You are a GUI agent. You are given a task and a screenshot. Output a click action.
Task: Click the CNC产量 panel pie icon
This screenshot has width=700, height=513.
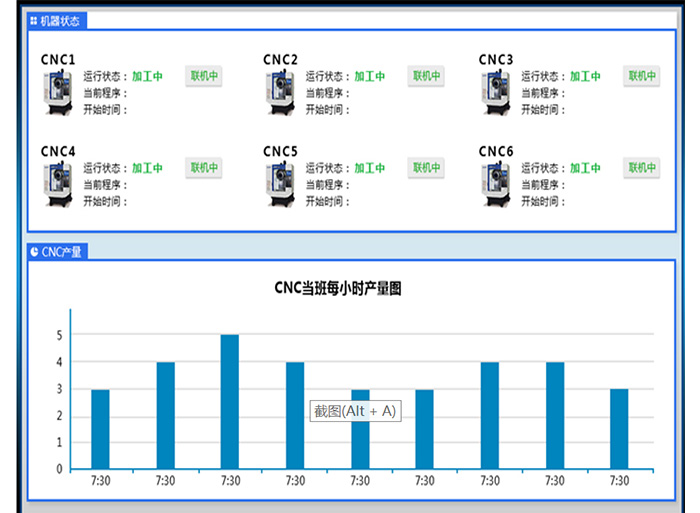click(34, 252)
